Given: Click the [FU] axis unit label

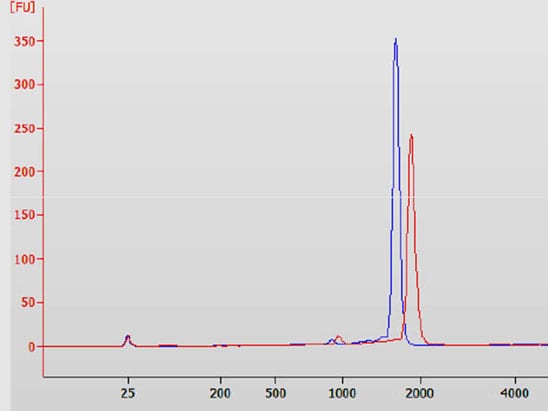Looking at the screenshot, I should pos(22,7).
